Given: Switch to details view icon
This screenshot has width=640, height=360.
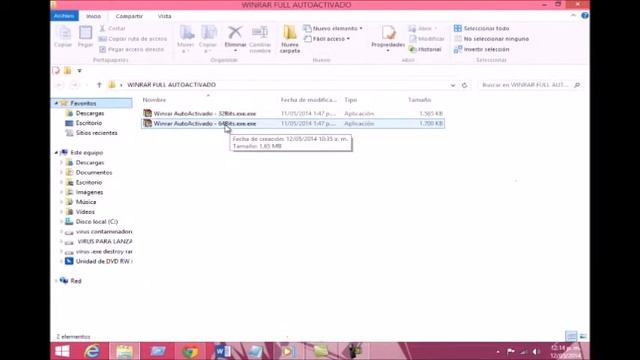Looking at the screenshot, I should point(571,336).
